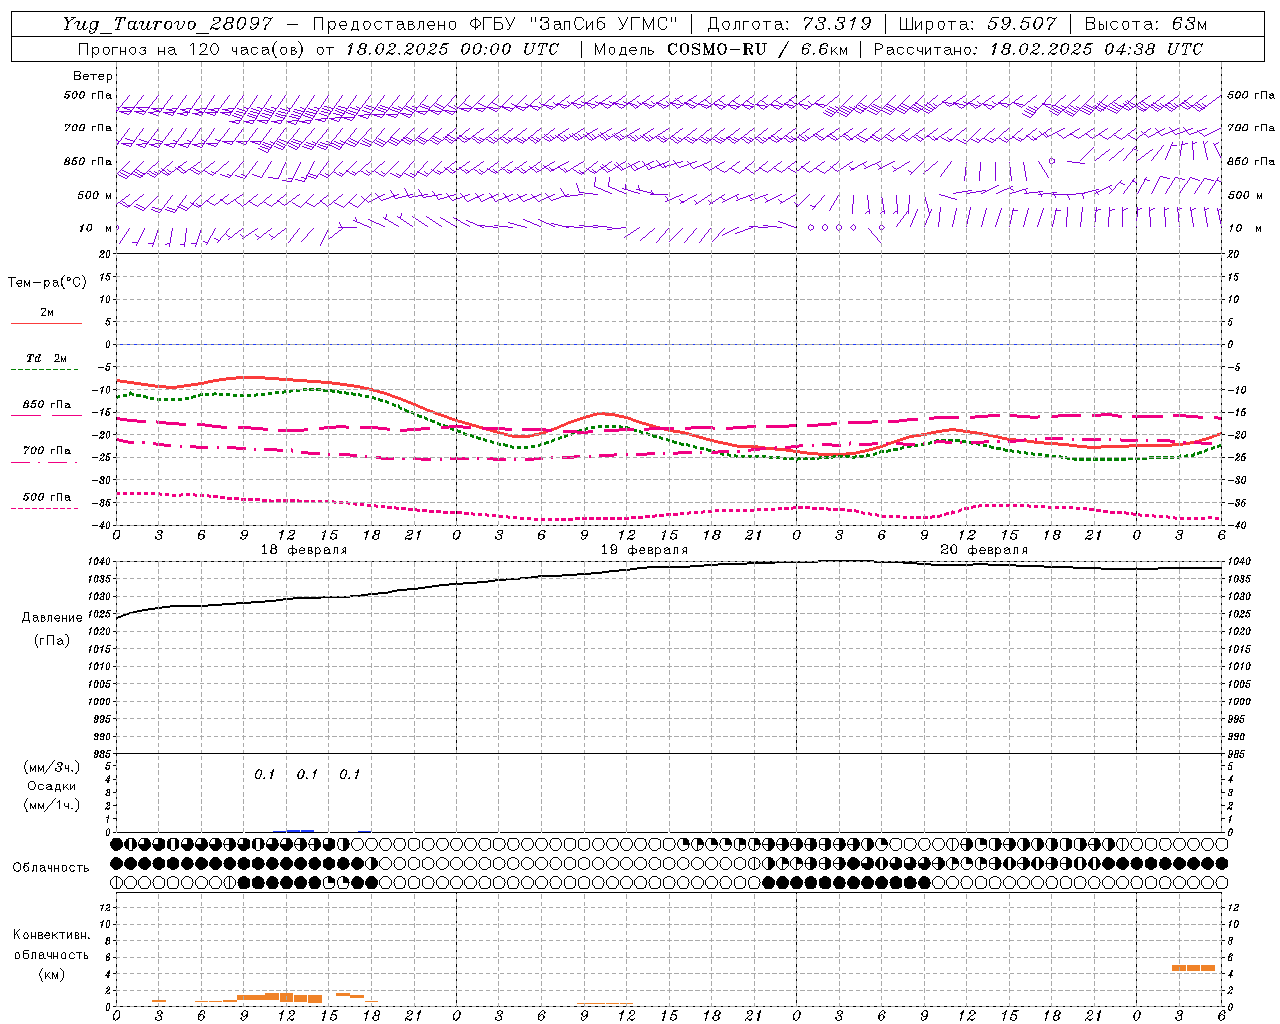Click the Модель COSMO-RU / 6.6км label
The height and width of the screenshot is (1024, 1280).
[720, 49]
